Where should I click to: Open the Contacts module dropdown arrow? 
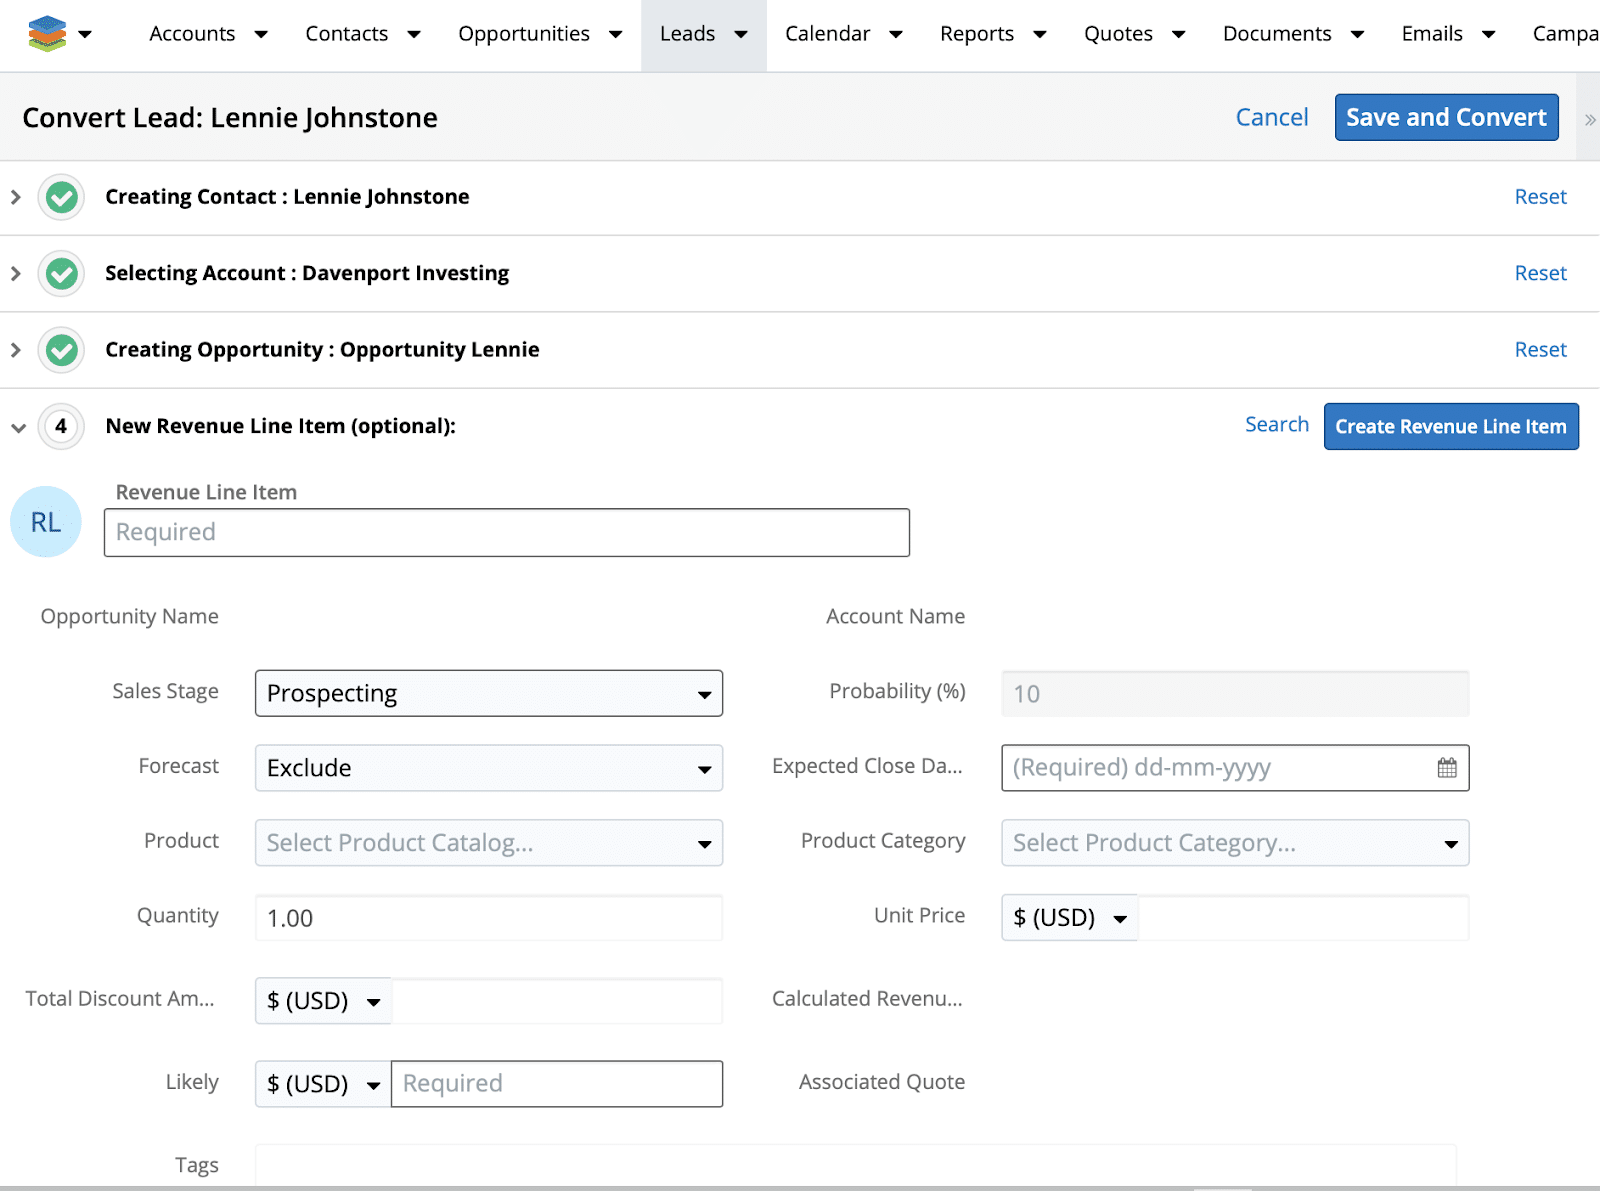(414, 34)
